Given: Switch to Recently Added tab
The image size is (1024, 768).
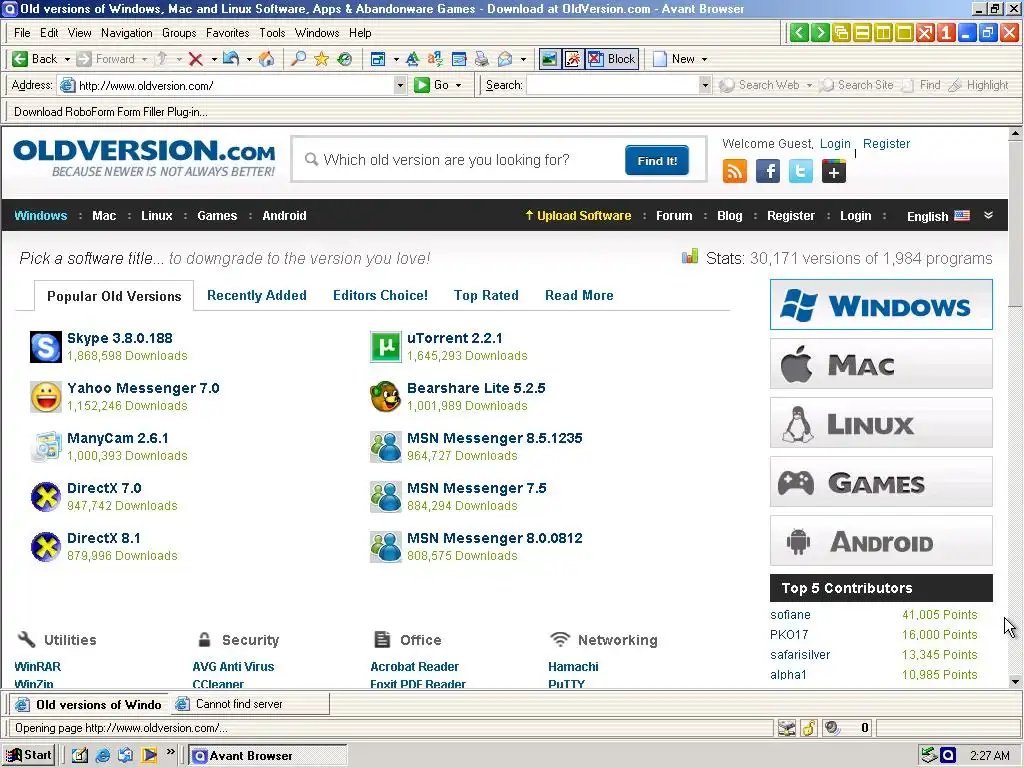Looking at the screenshot, I should 257,295.
